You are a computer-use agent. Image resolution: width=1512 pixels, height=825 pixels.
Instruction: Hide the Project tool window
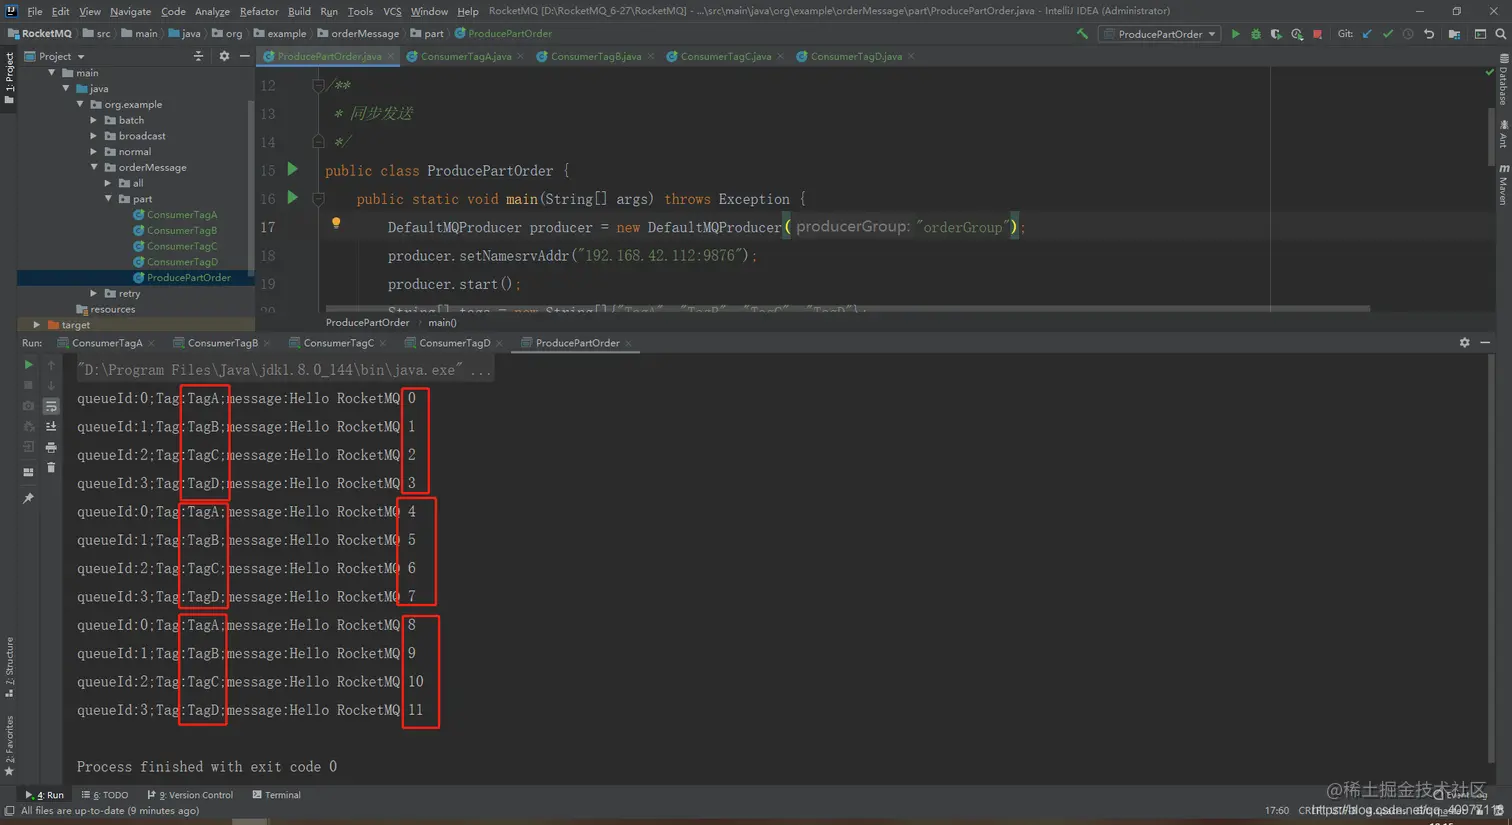click(245, 56)
